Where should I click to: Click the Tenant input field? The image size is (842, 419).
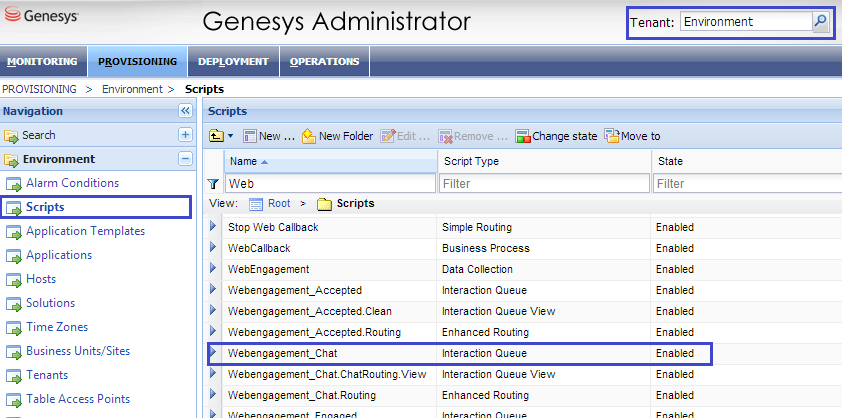(x=746, y=22)
